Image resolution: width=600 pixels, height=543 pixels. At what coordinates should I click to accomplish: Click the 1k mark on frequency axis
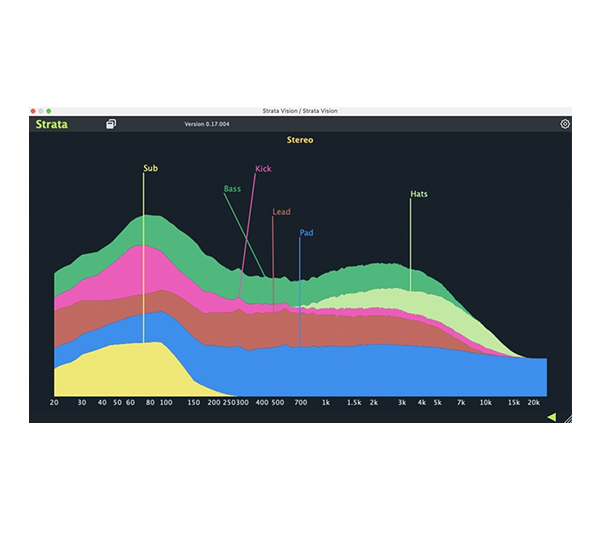[x=325, y=402]
